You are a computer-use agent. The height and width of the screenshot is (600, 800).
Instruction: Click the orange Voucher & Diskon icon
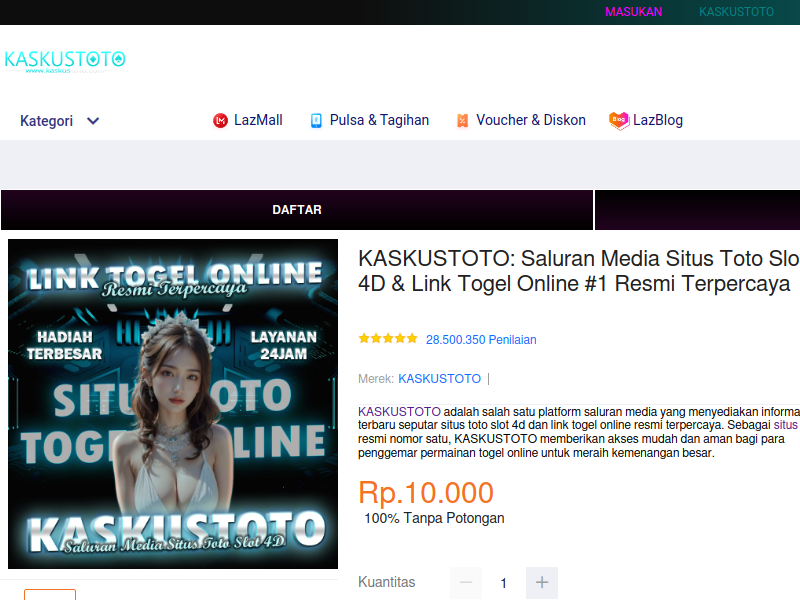(462, 121)
